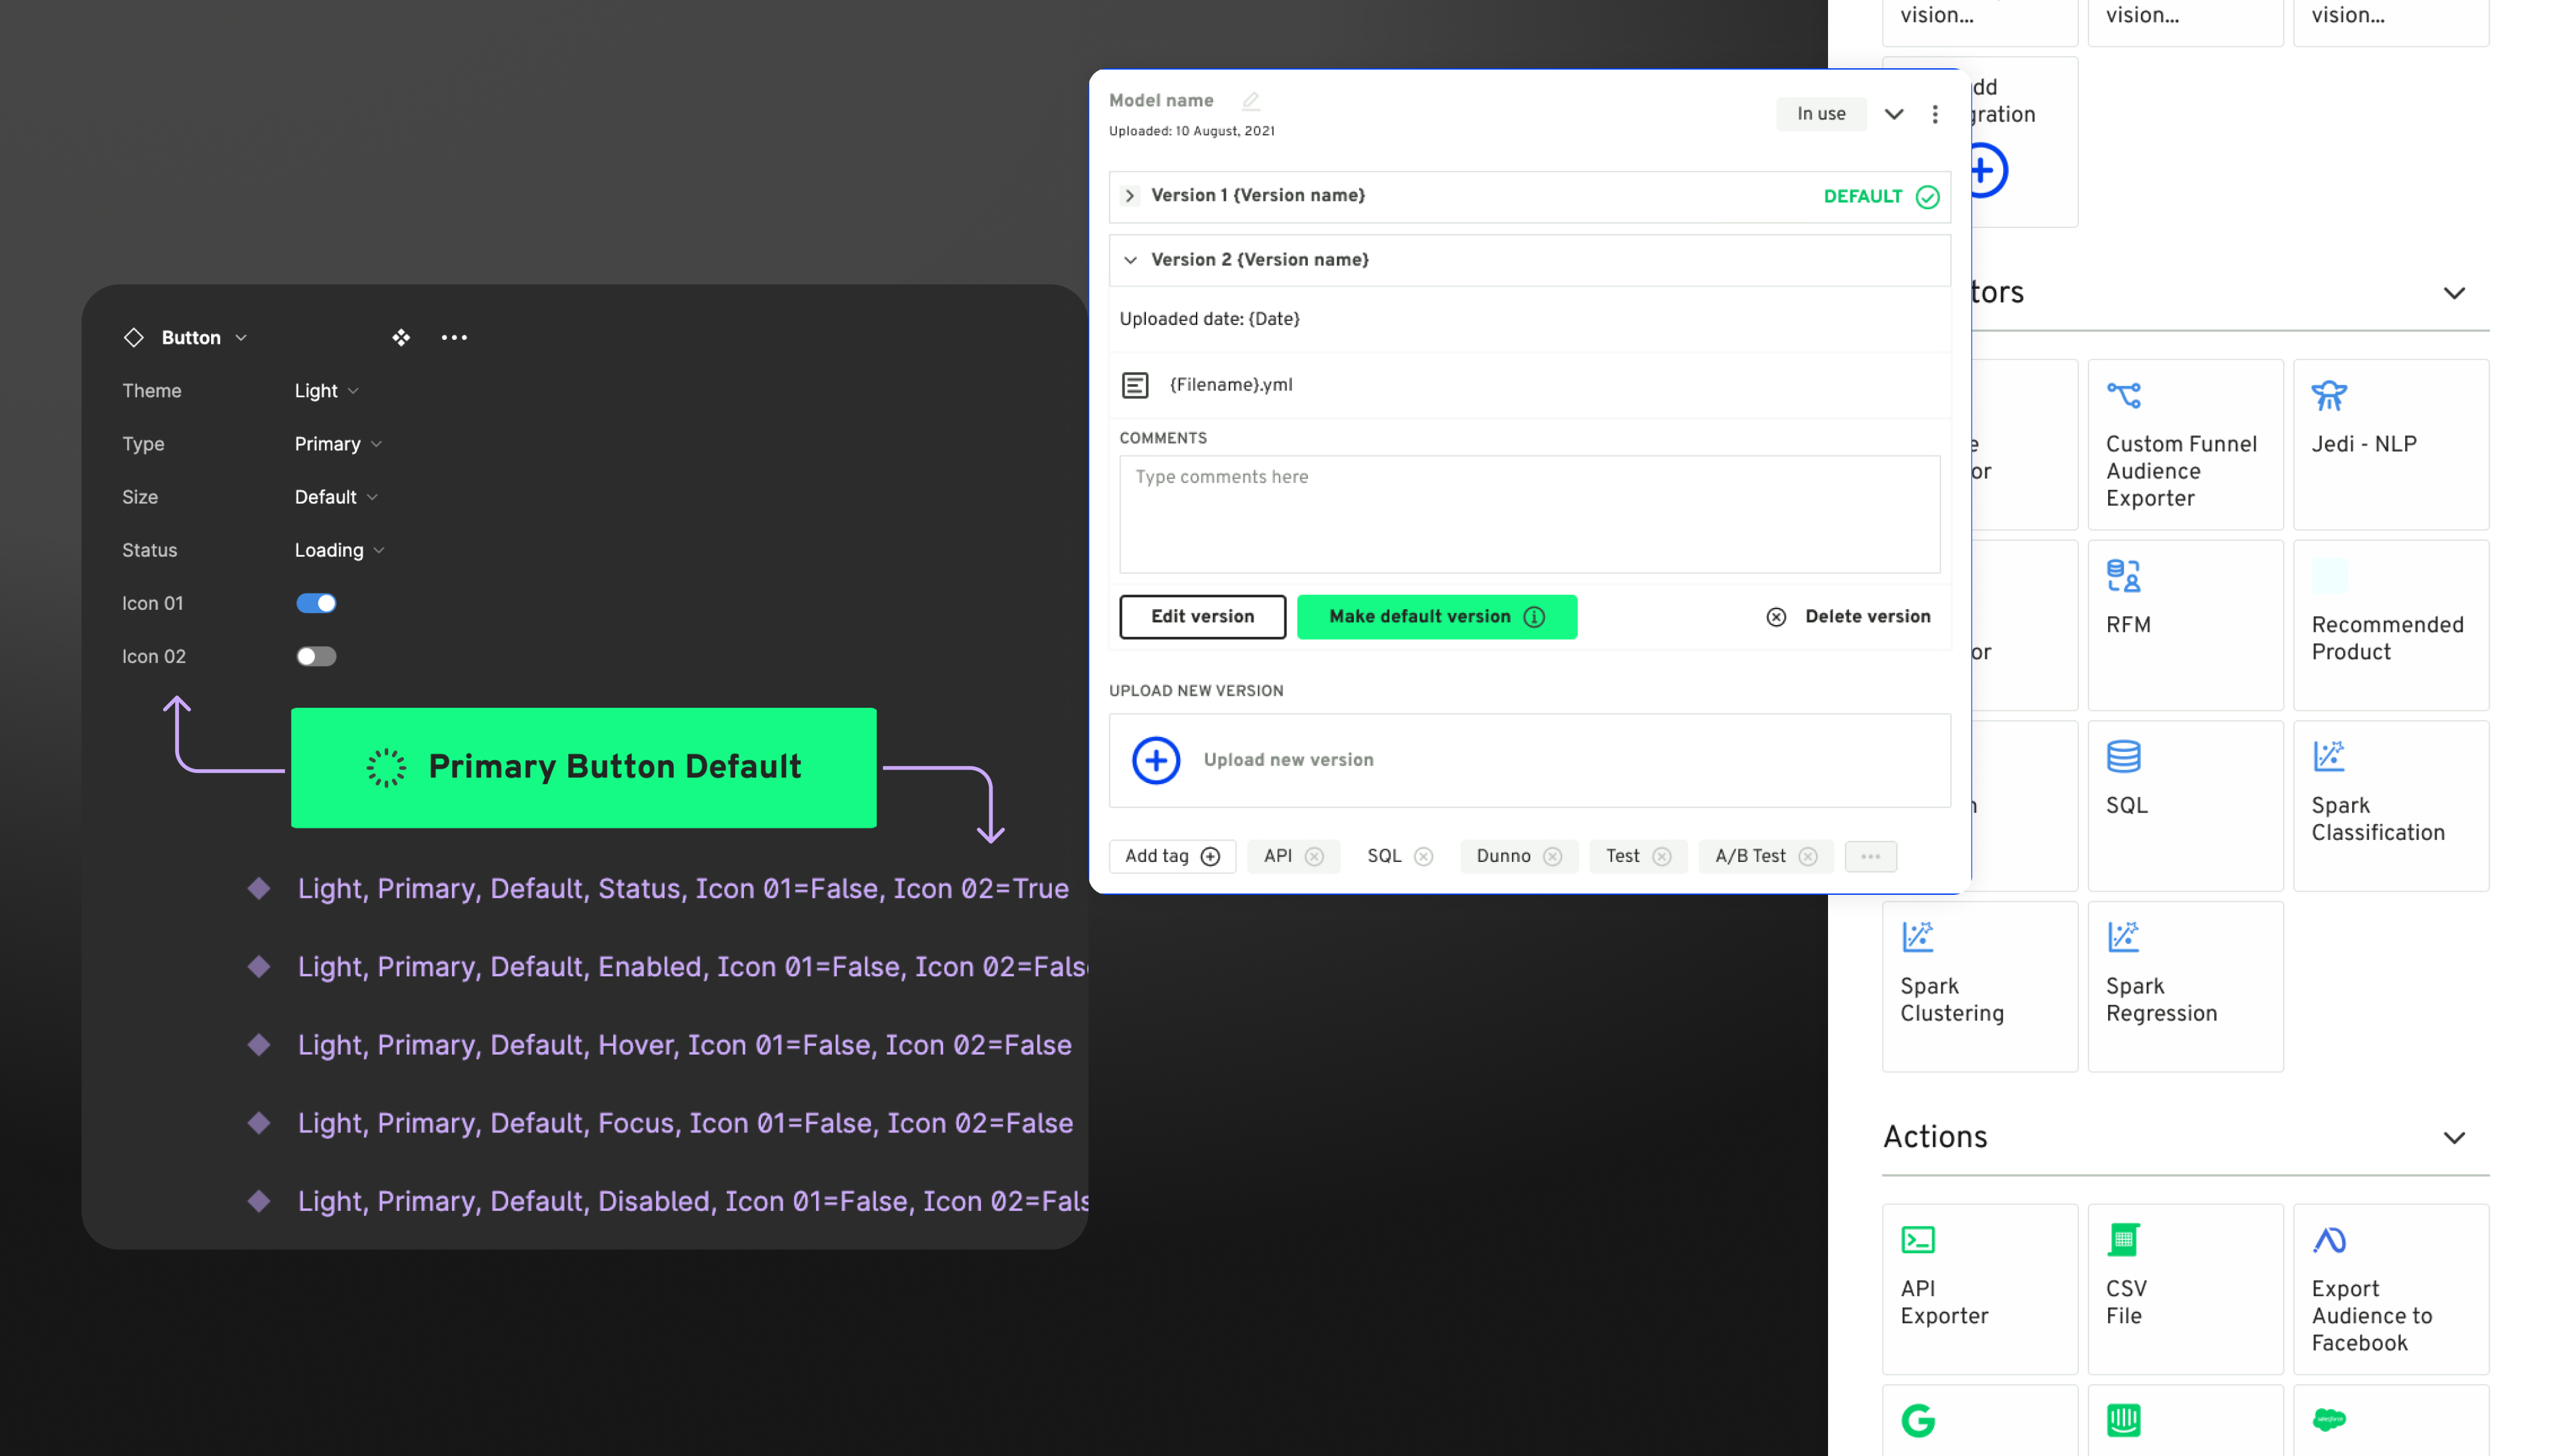Click the "Uploaded: 10 August, 2021" text
The width and height of the screenshot is (2560, 1456).
pyautogui.click(x=1191, y=131)
